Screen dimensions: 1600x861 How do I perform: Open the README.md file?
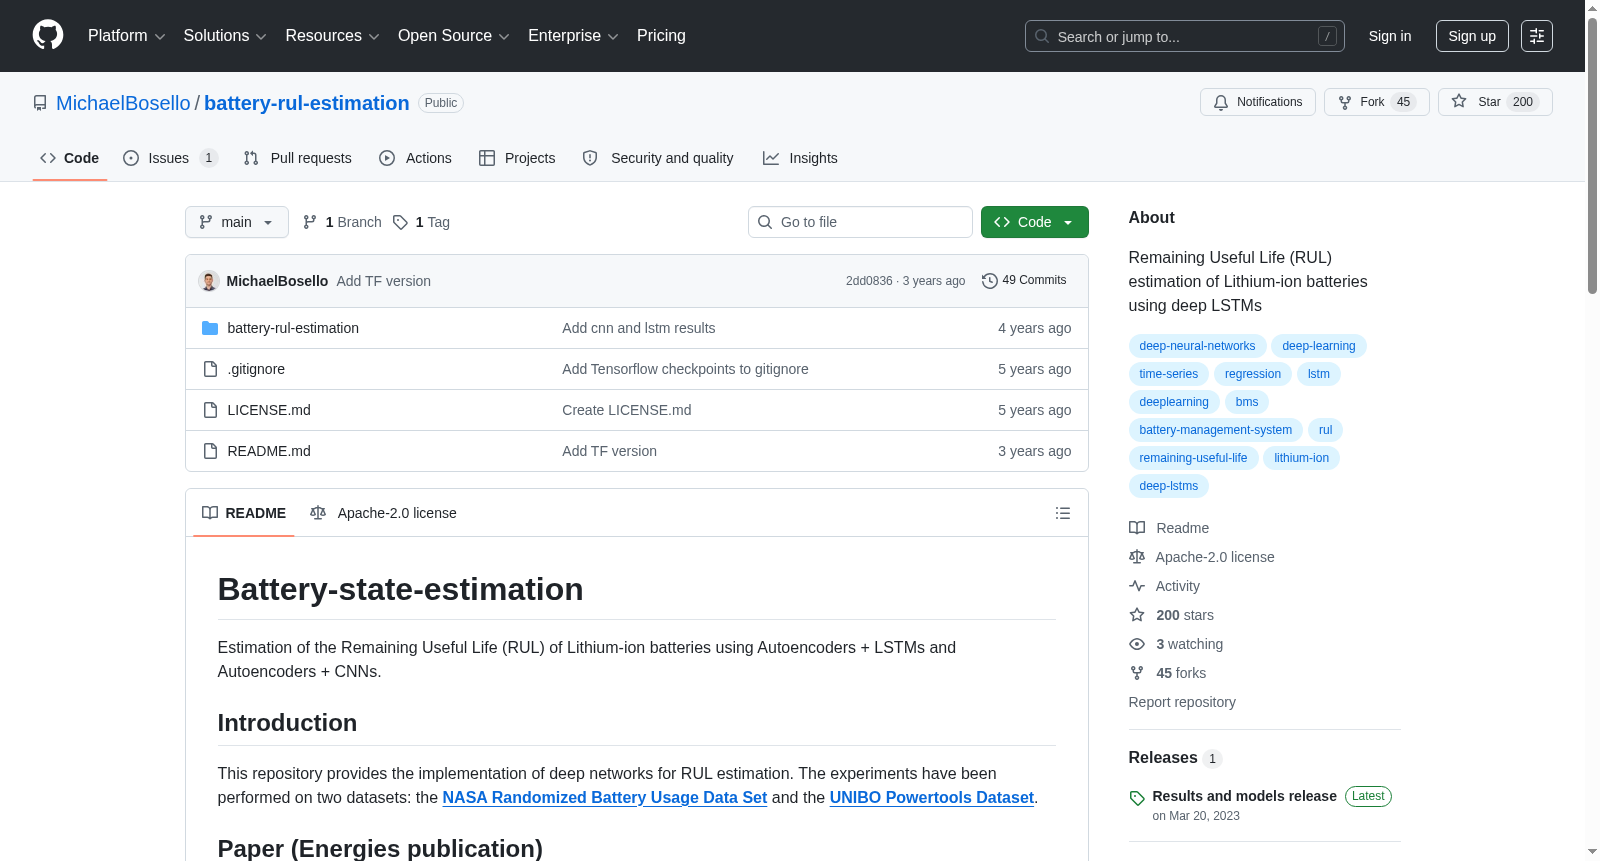coord(269,451)
